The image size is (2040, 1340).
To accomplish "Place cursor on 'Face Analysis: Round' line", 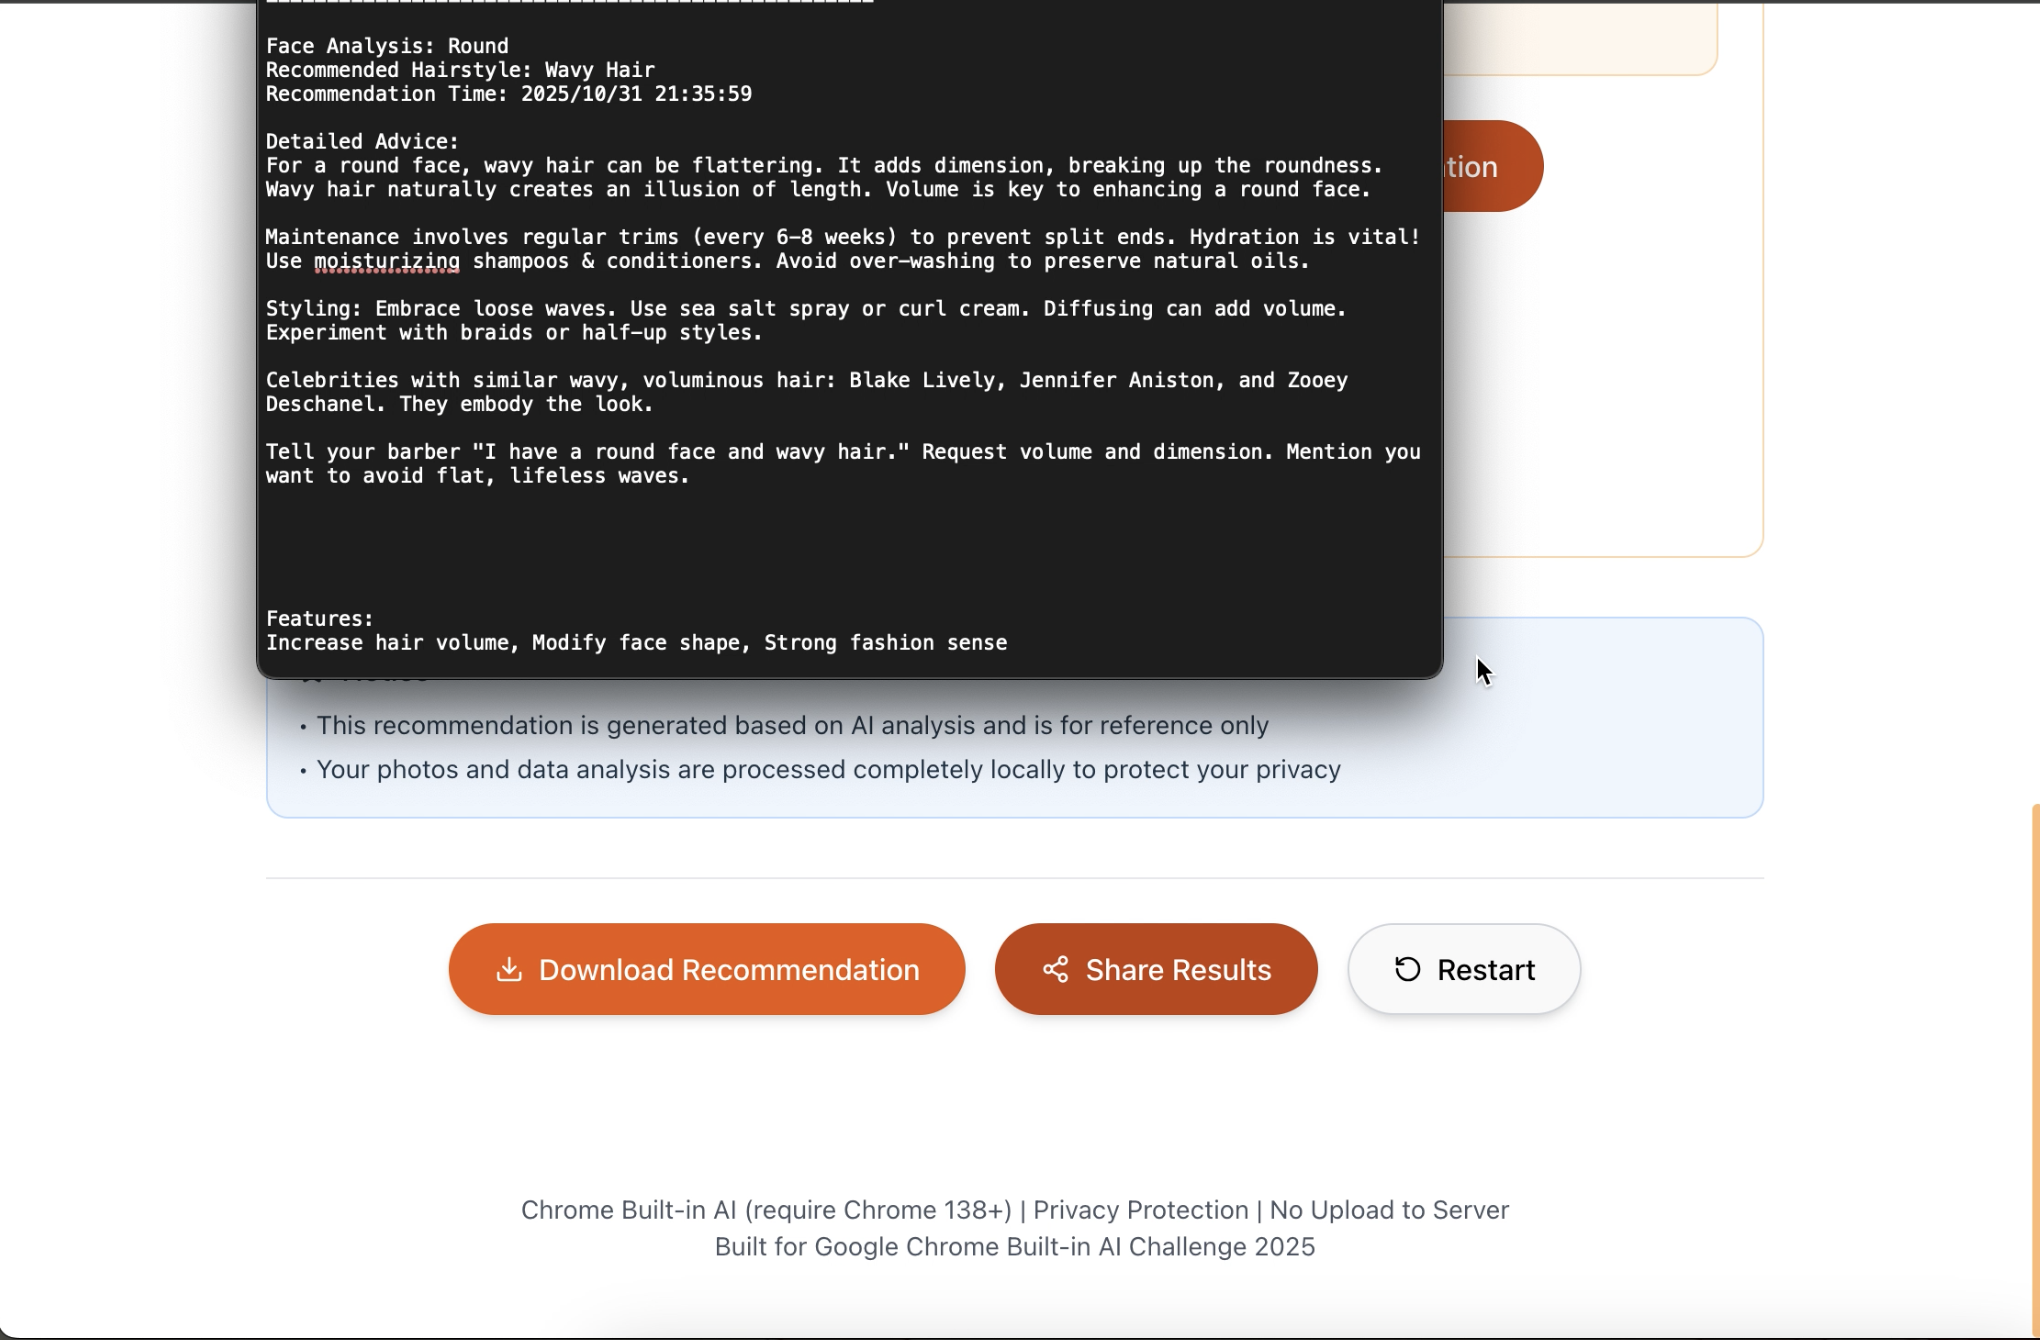I will [387, 46].
